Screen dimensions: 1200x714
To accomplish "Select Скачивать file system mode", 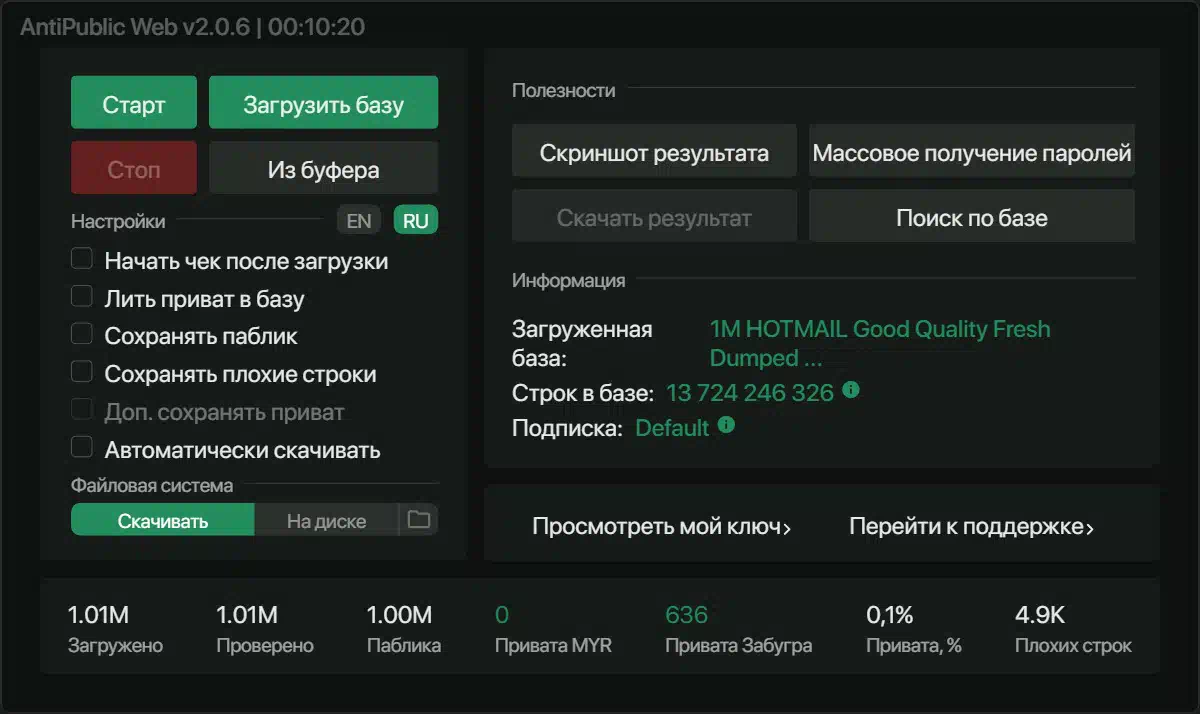I will coord(163,520).
